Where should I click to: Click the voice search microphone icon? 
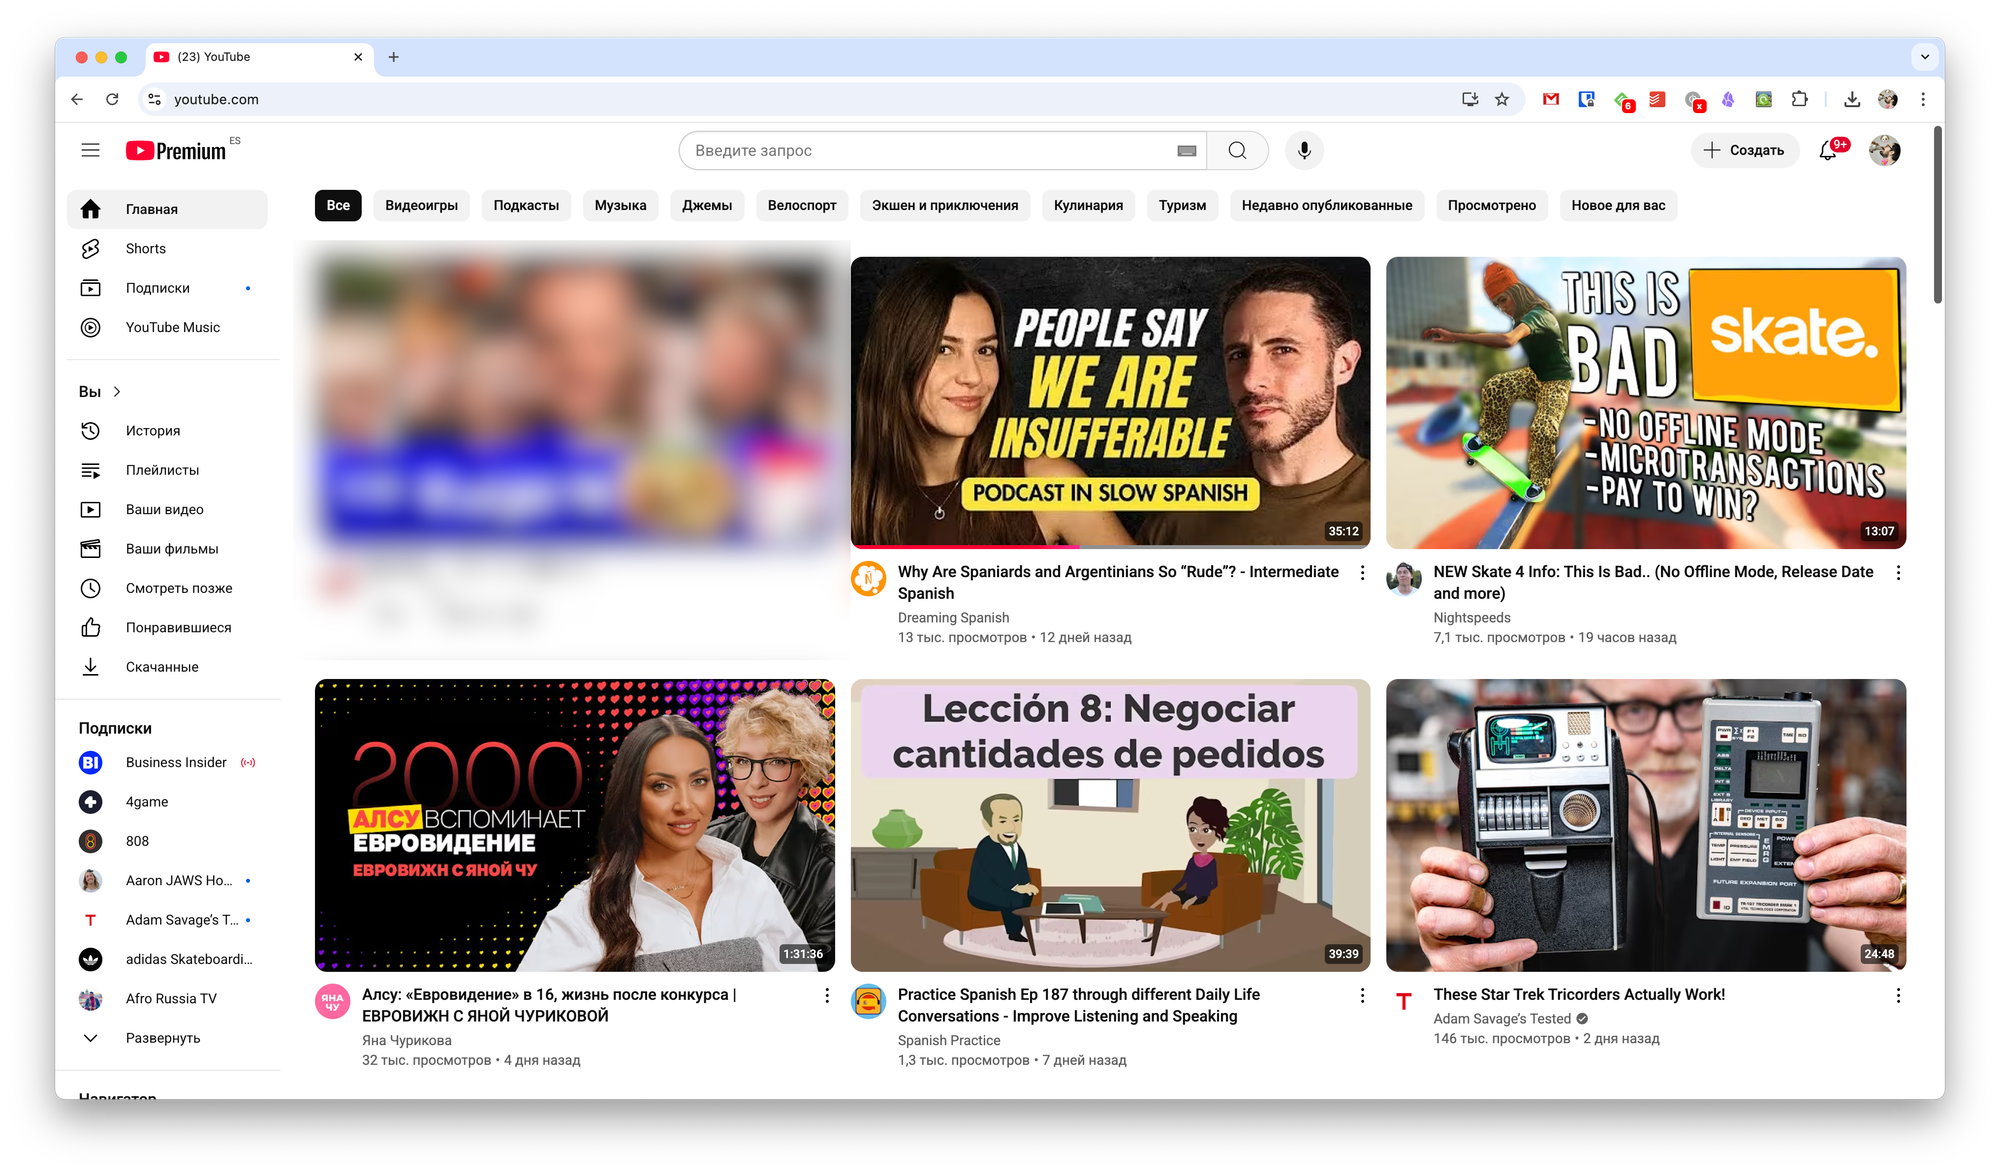(x=1304, y=150)
